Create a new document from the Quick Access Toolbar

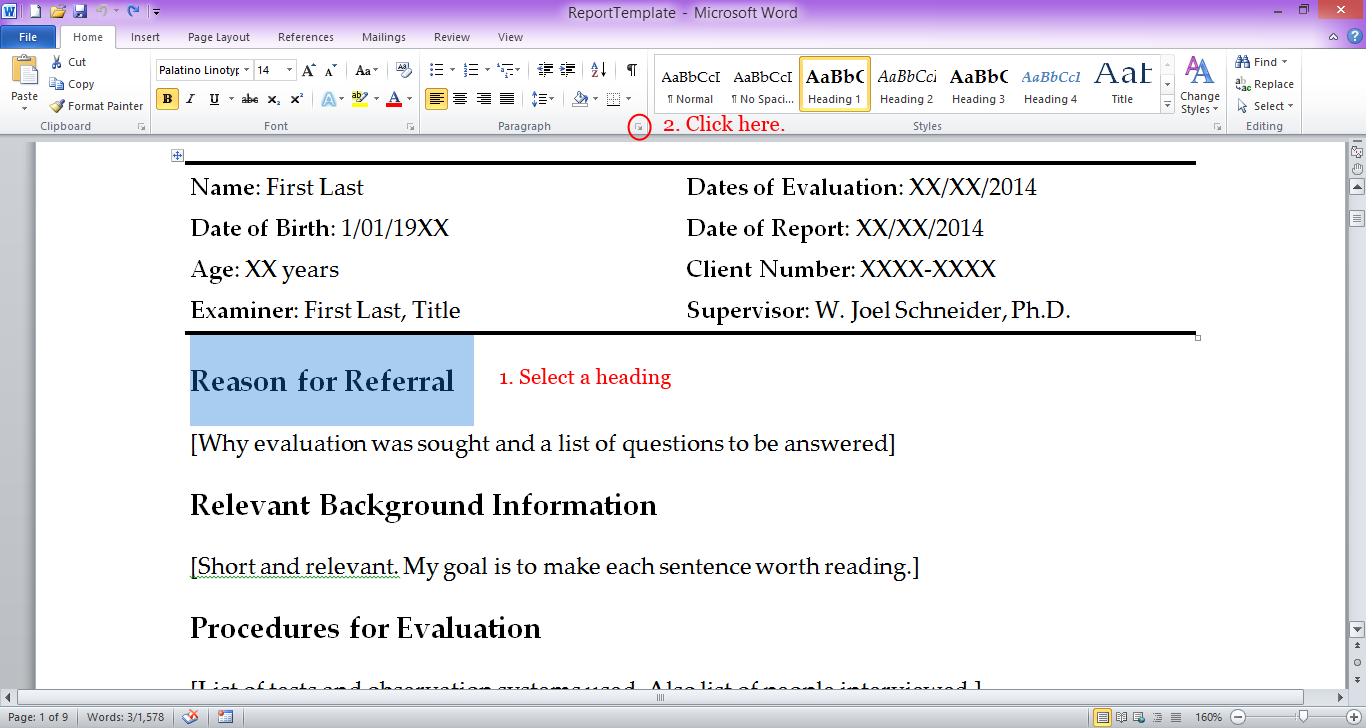tap(35, 11)
